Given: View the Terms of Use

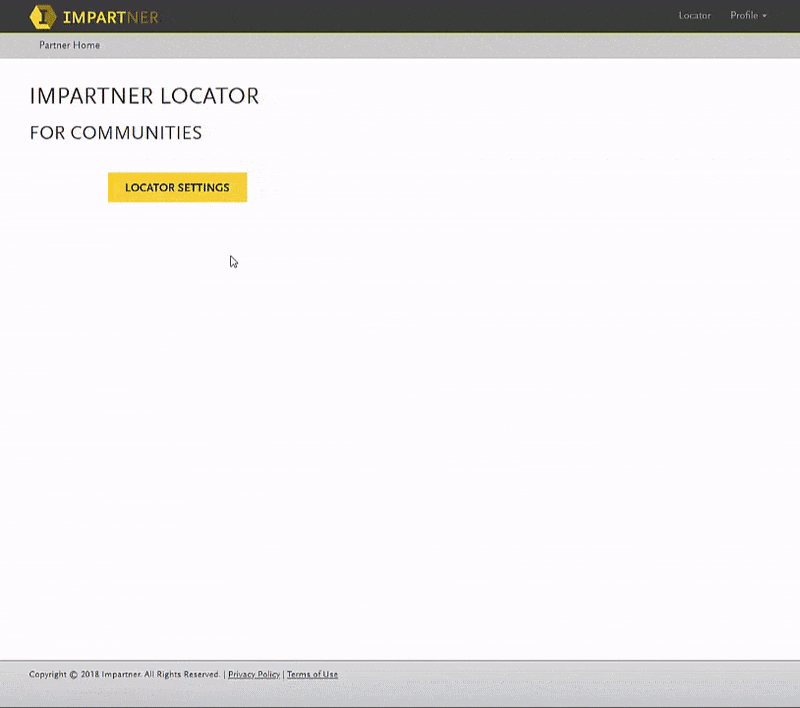Looking at the screenshot, I should 312,674.
